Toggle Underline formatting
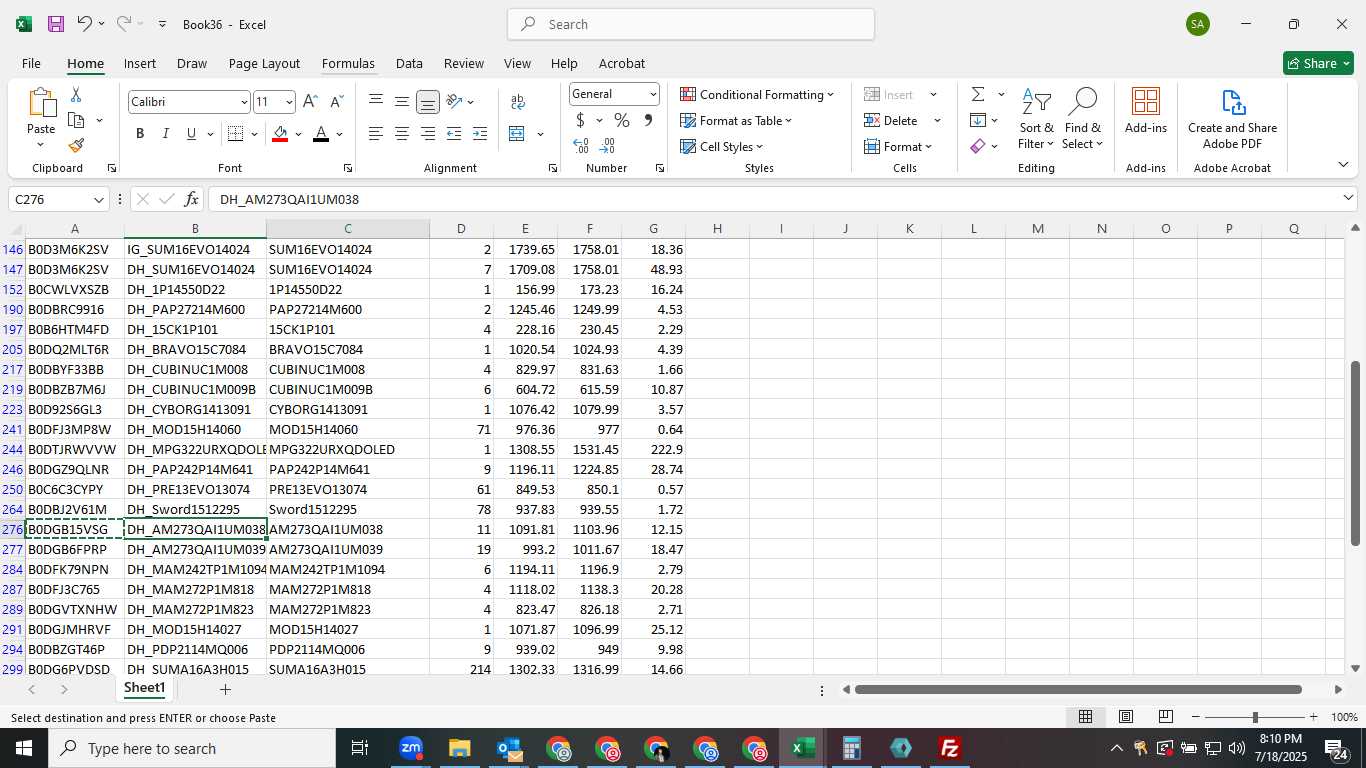Image resolution: width=1366 pixels, height=768 pixels. [x=191, y=134]
